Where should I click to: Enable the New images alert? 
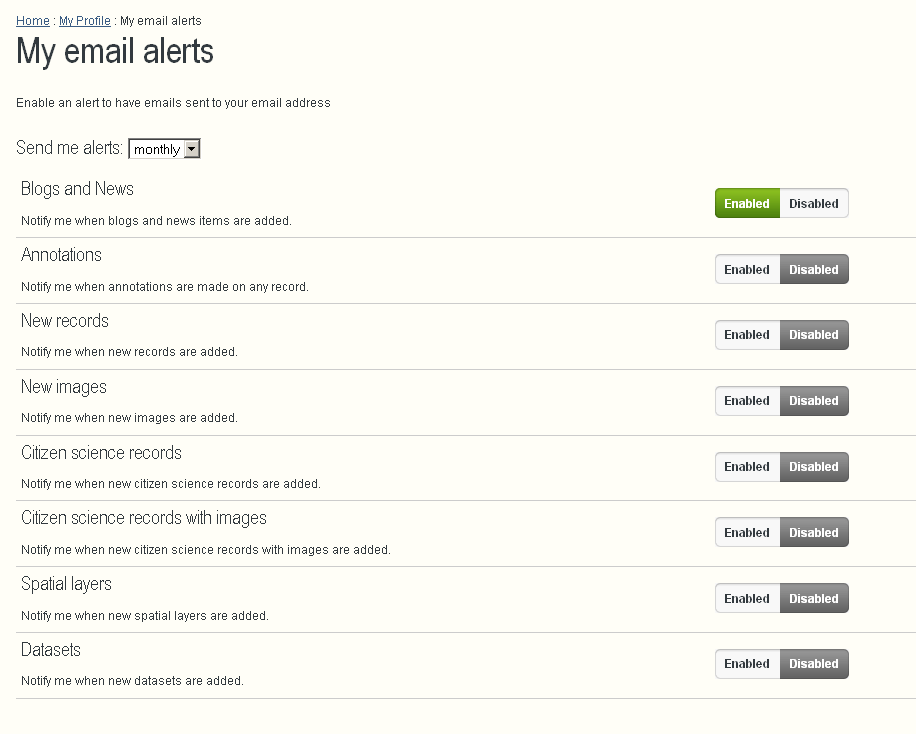pos(747,401)
